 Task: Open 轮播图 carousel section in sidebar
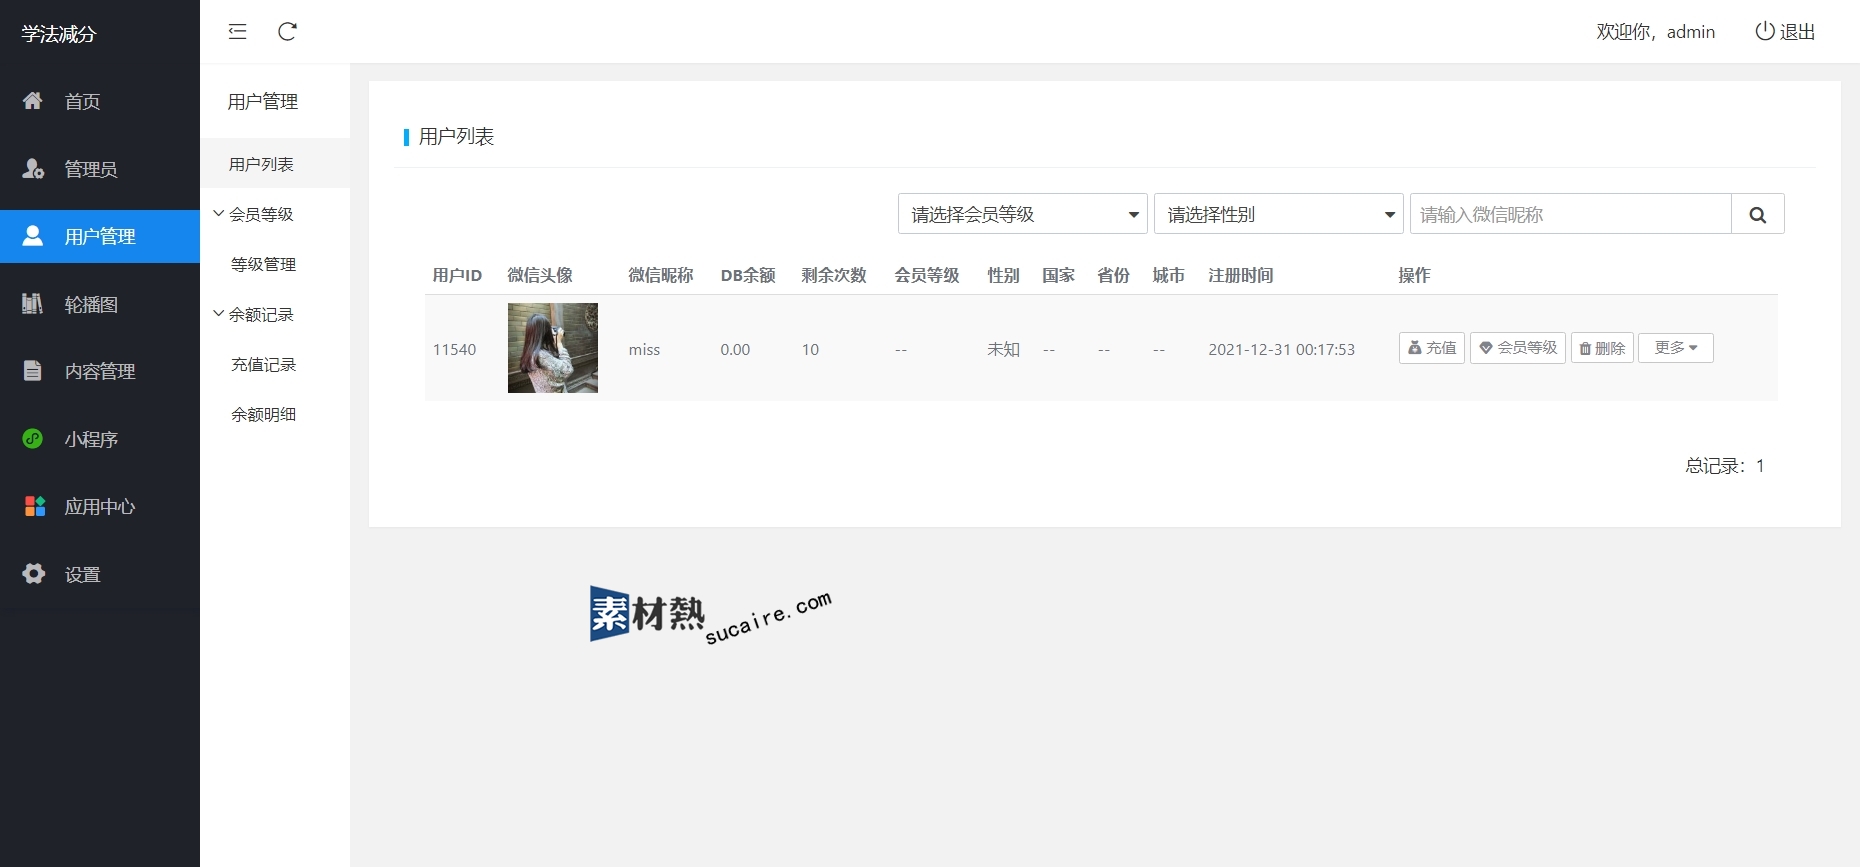90,304
